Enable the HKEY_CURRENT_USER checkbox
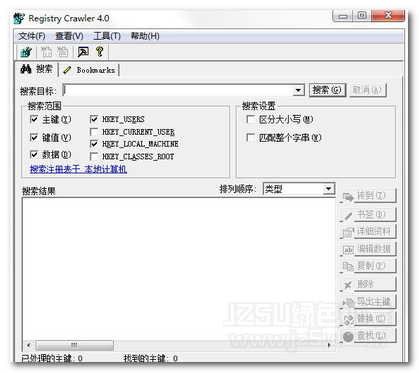Viewport: 419px width, 373px height. 94,132
